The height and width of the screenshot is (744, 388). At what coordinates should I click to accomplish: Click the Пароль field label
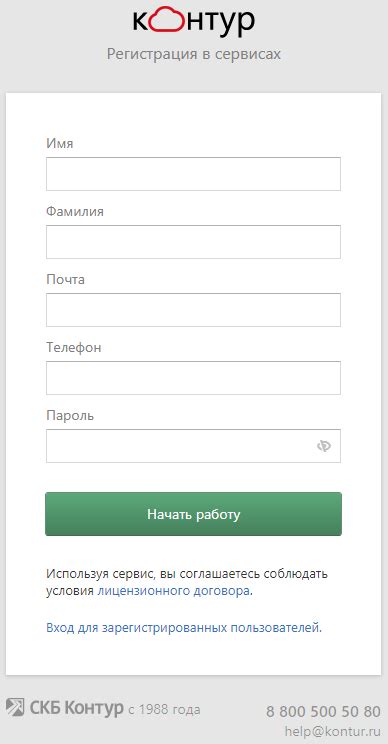click(70, 416)
